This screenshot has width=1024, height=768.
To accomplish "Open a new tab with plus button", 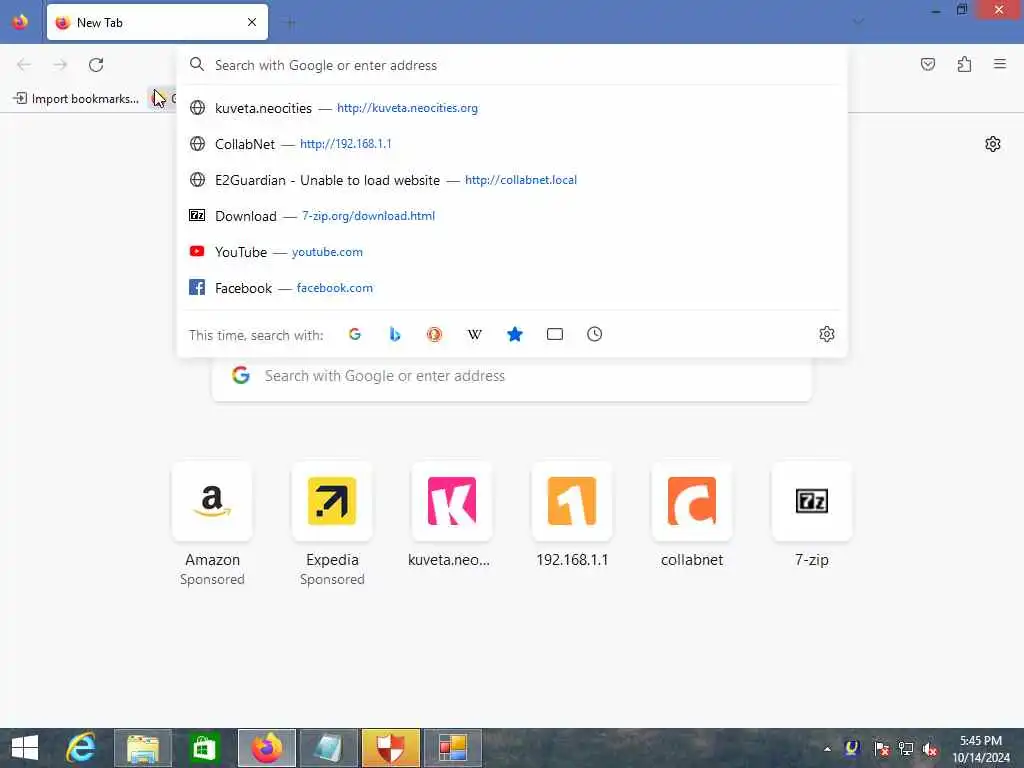I will [x=291, y=23].
